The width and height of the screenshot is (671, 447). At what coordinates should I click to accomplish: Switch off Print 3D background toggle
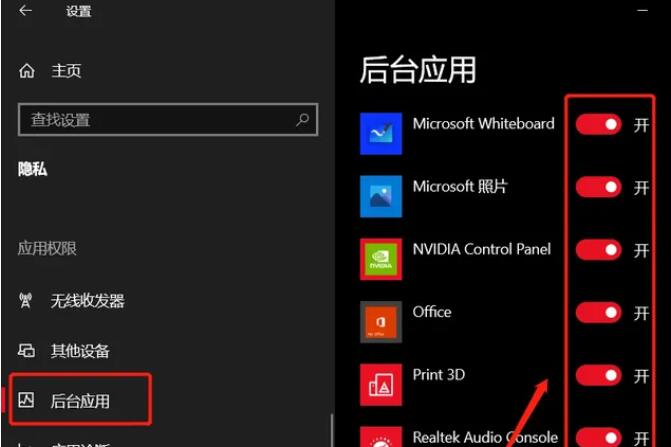tap(598, 375)
